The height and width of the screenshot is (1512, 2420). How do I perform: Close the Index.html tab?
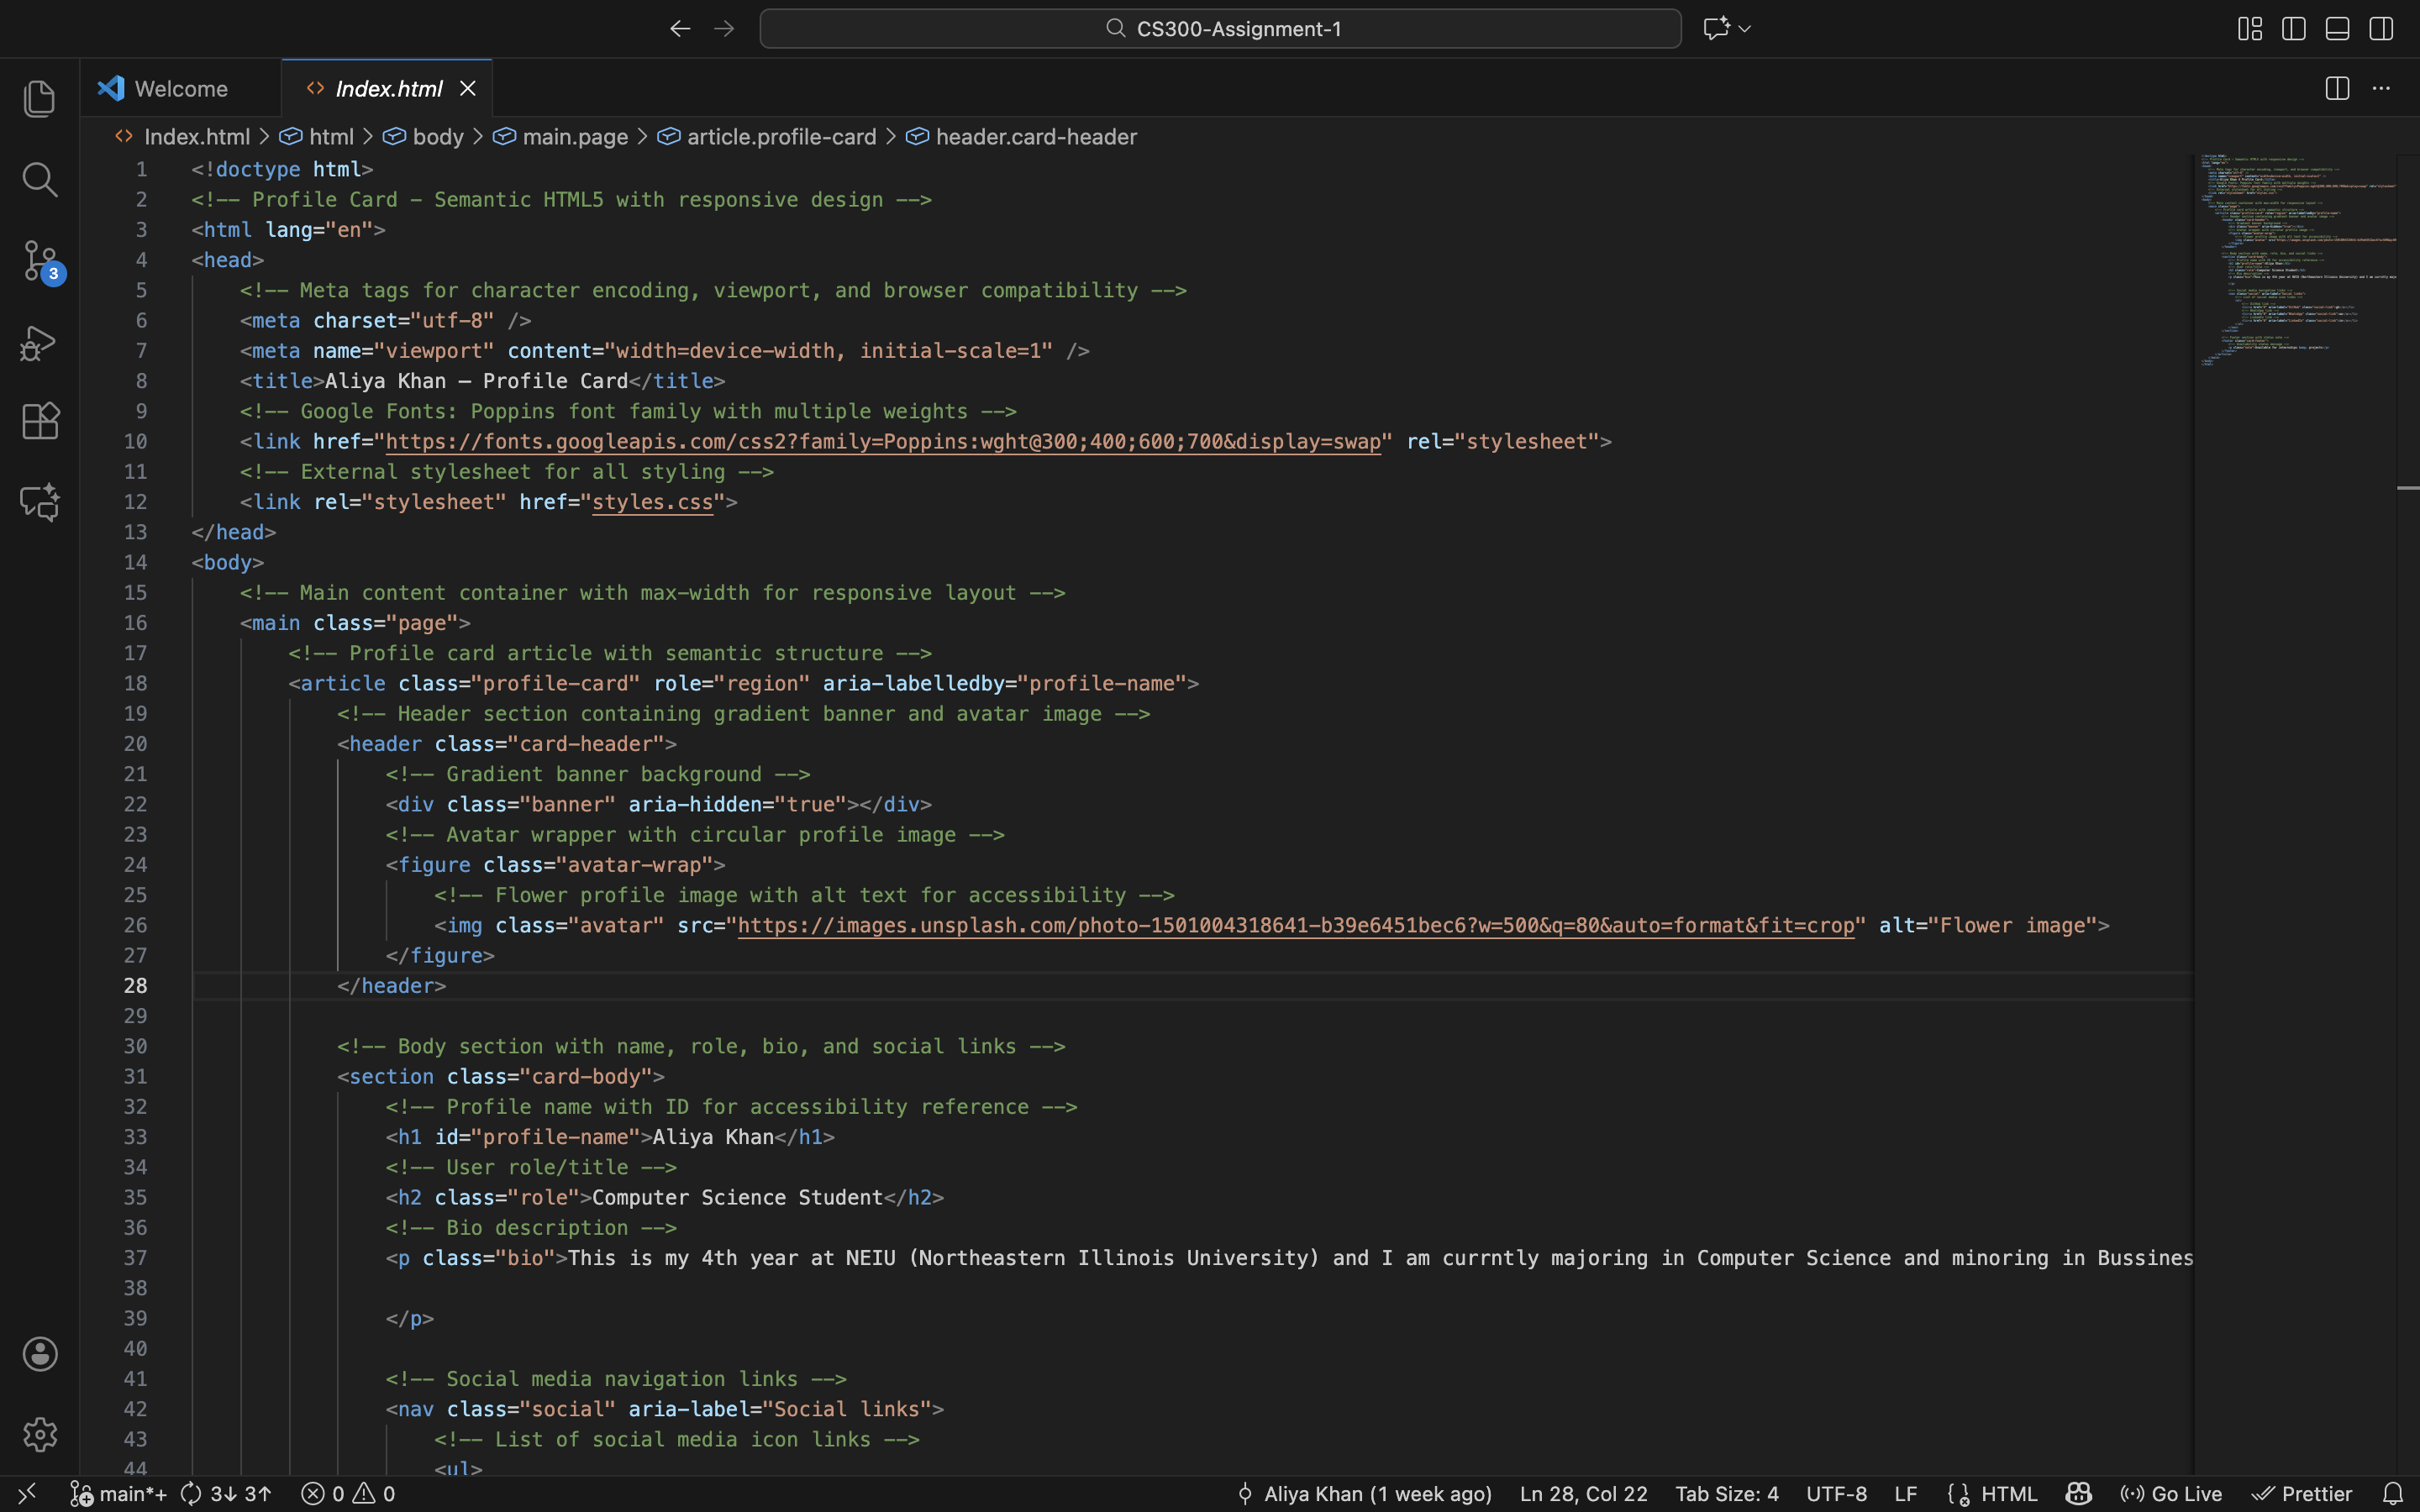(x=467, y=89)
